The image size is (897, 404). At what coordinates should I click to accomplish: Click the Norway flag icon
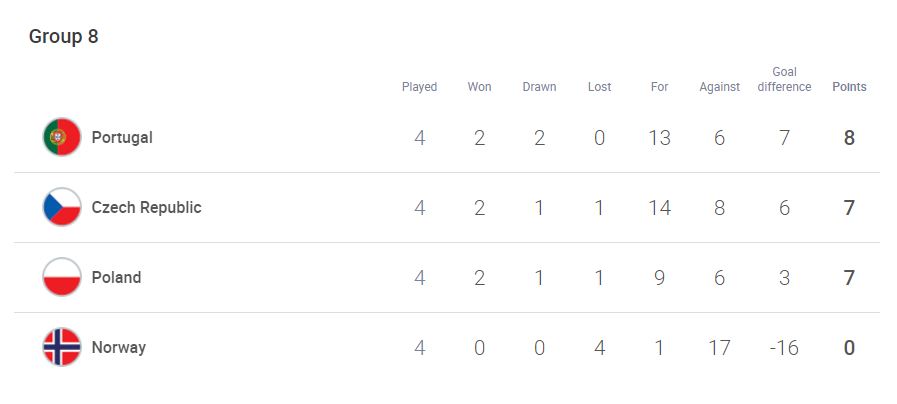[62, 347]
